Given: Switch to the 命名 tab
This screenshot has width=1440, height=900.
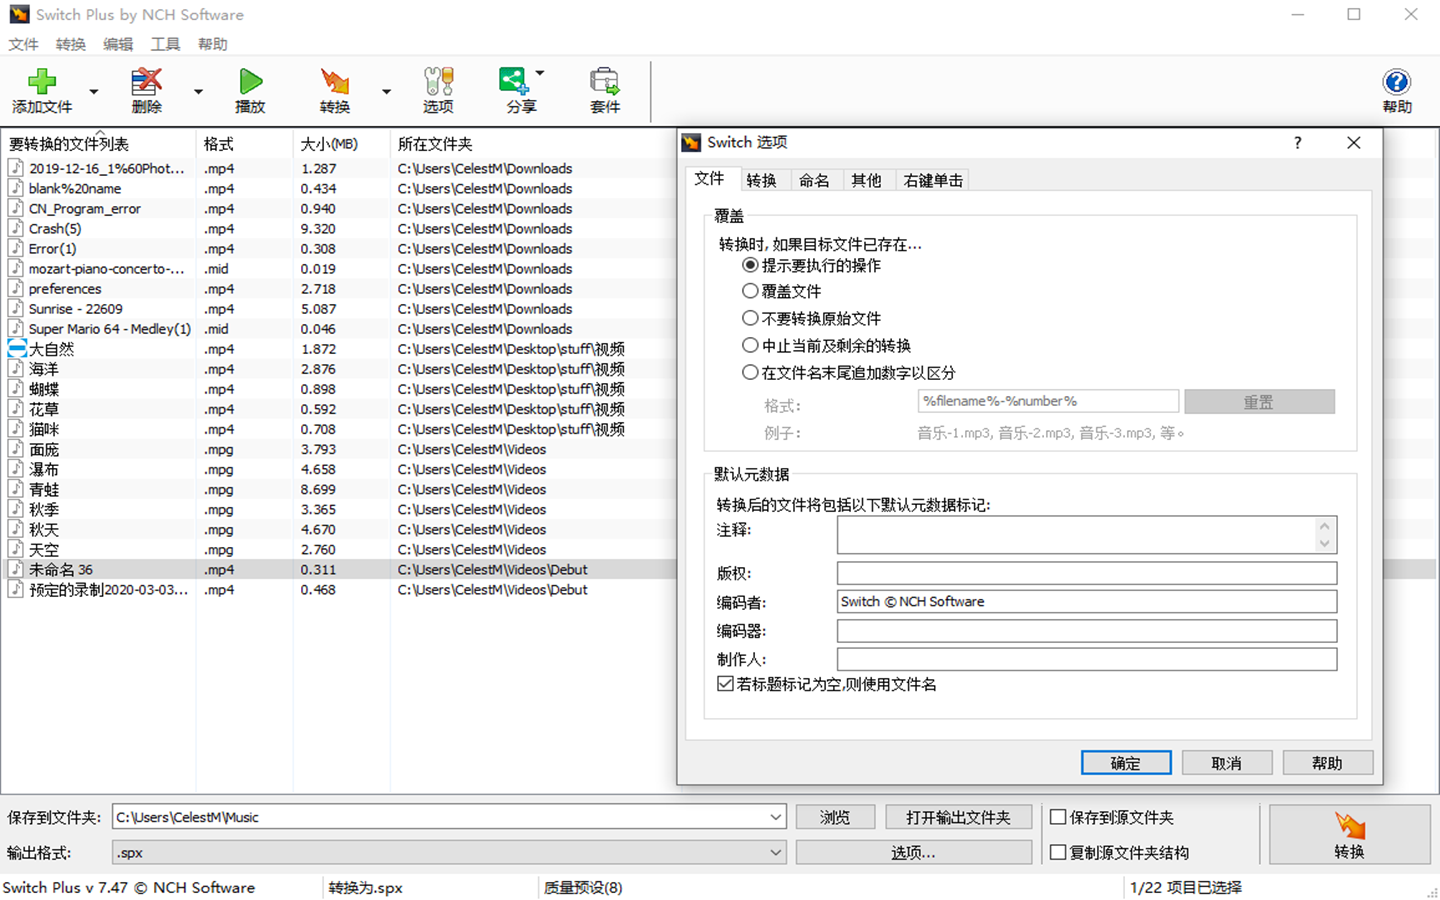Looking at the screenshot, I should point(814,180).
